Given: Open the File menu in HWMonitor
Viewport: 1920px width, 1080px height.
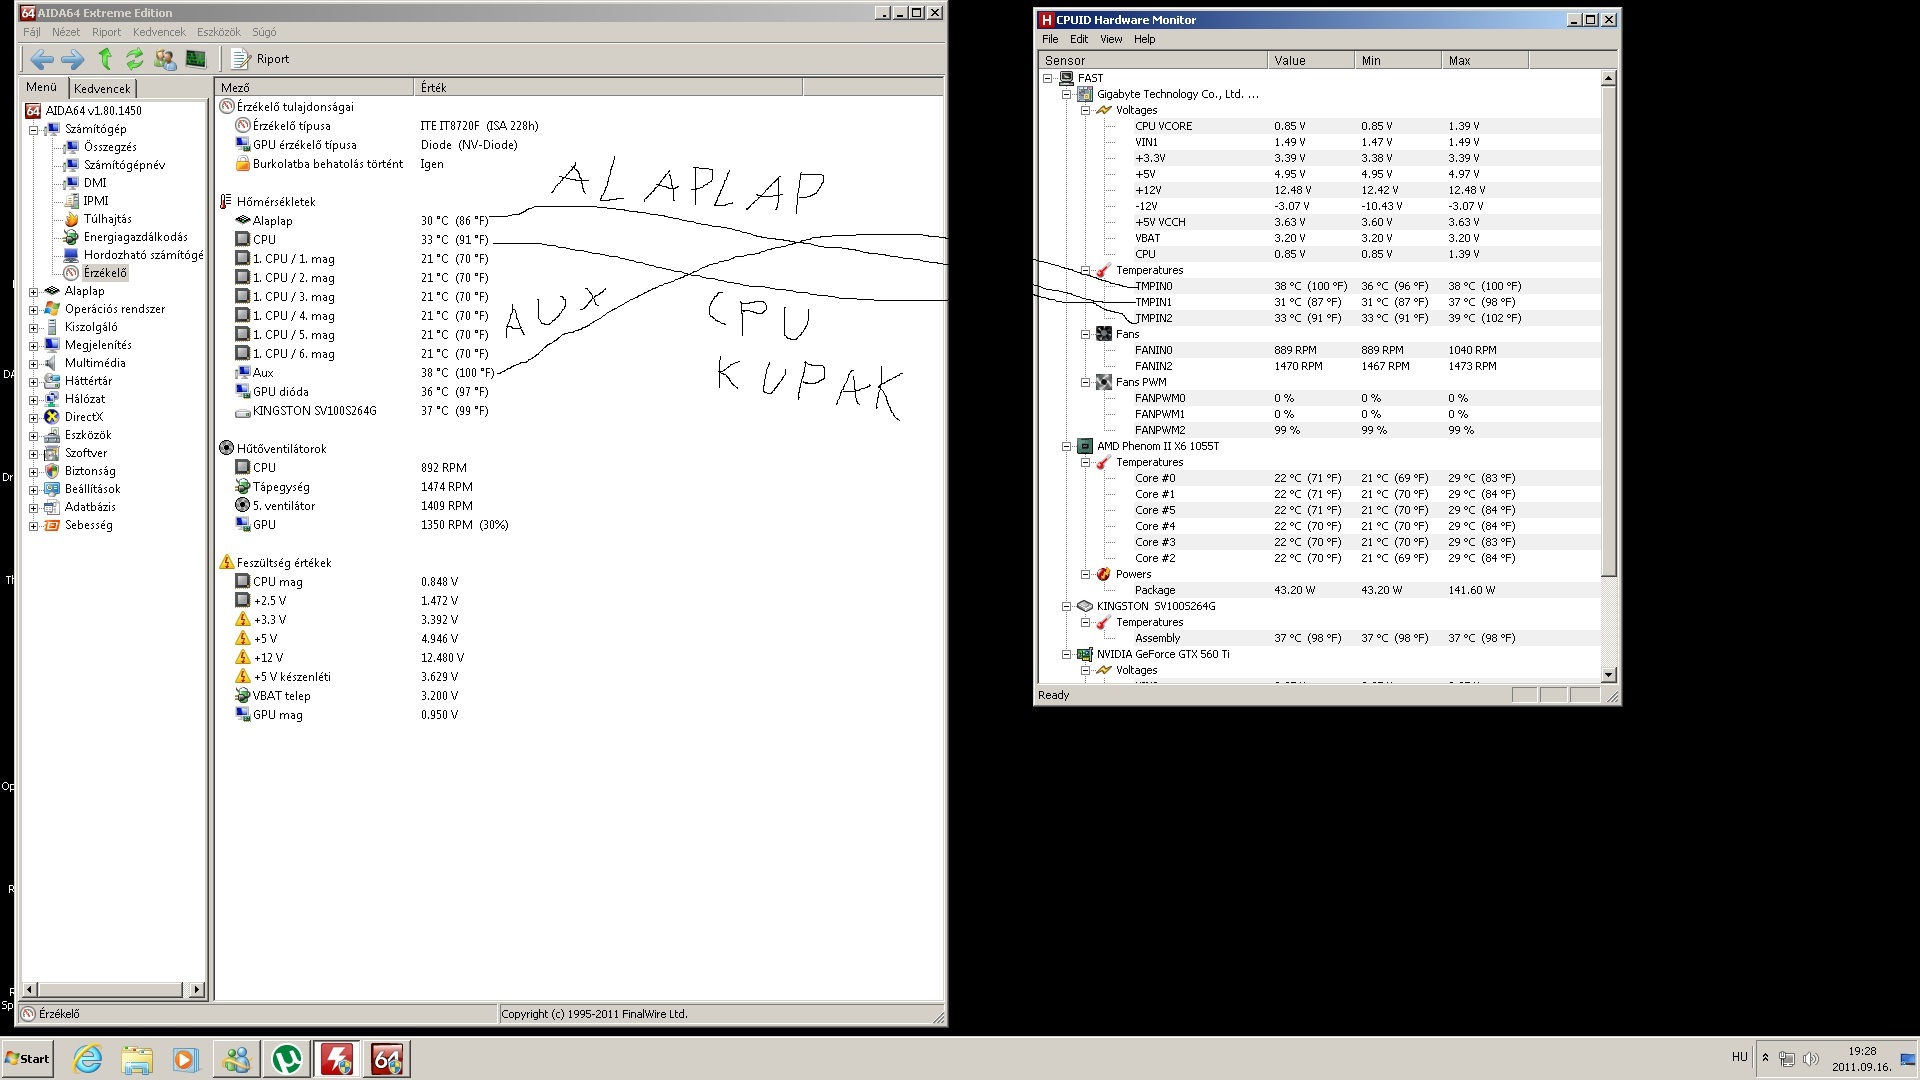Looking at the screenshot, I should coord(1050,39).
